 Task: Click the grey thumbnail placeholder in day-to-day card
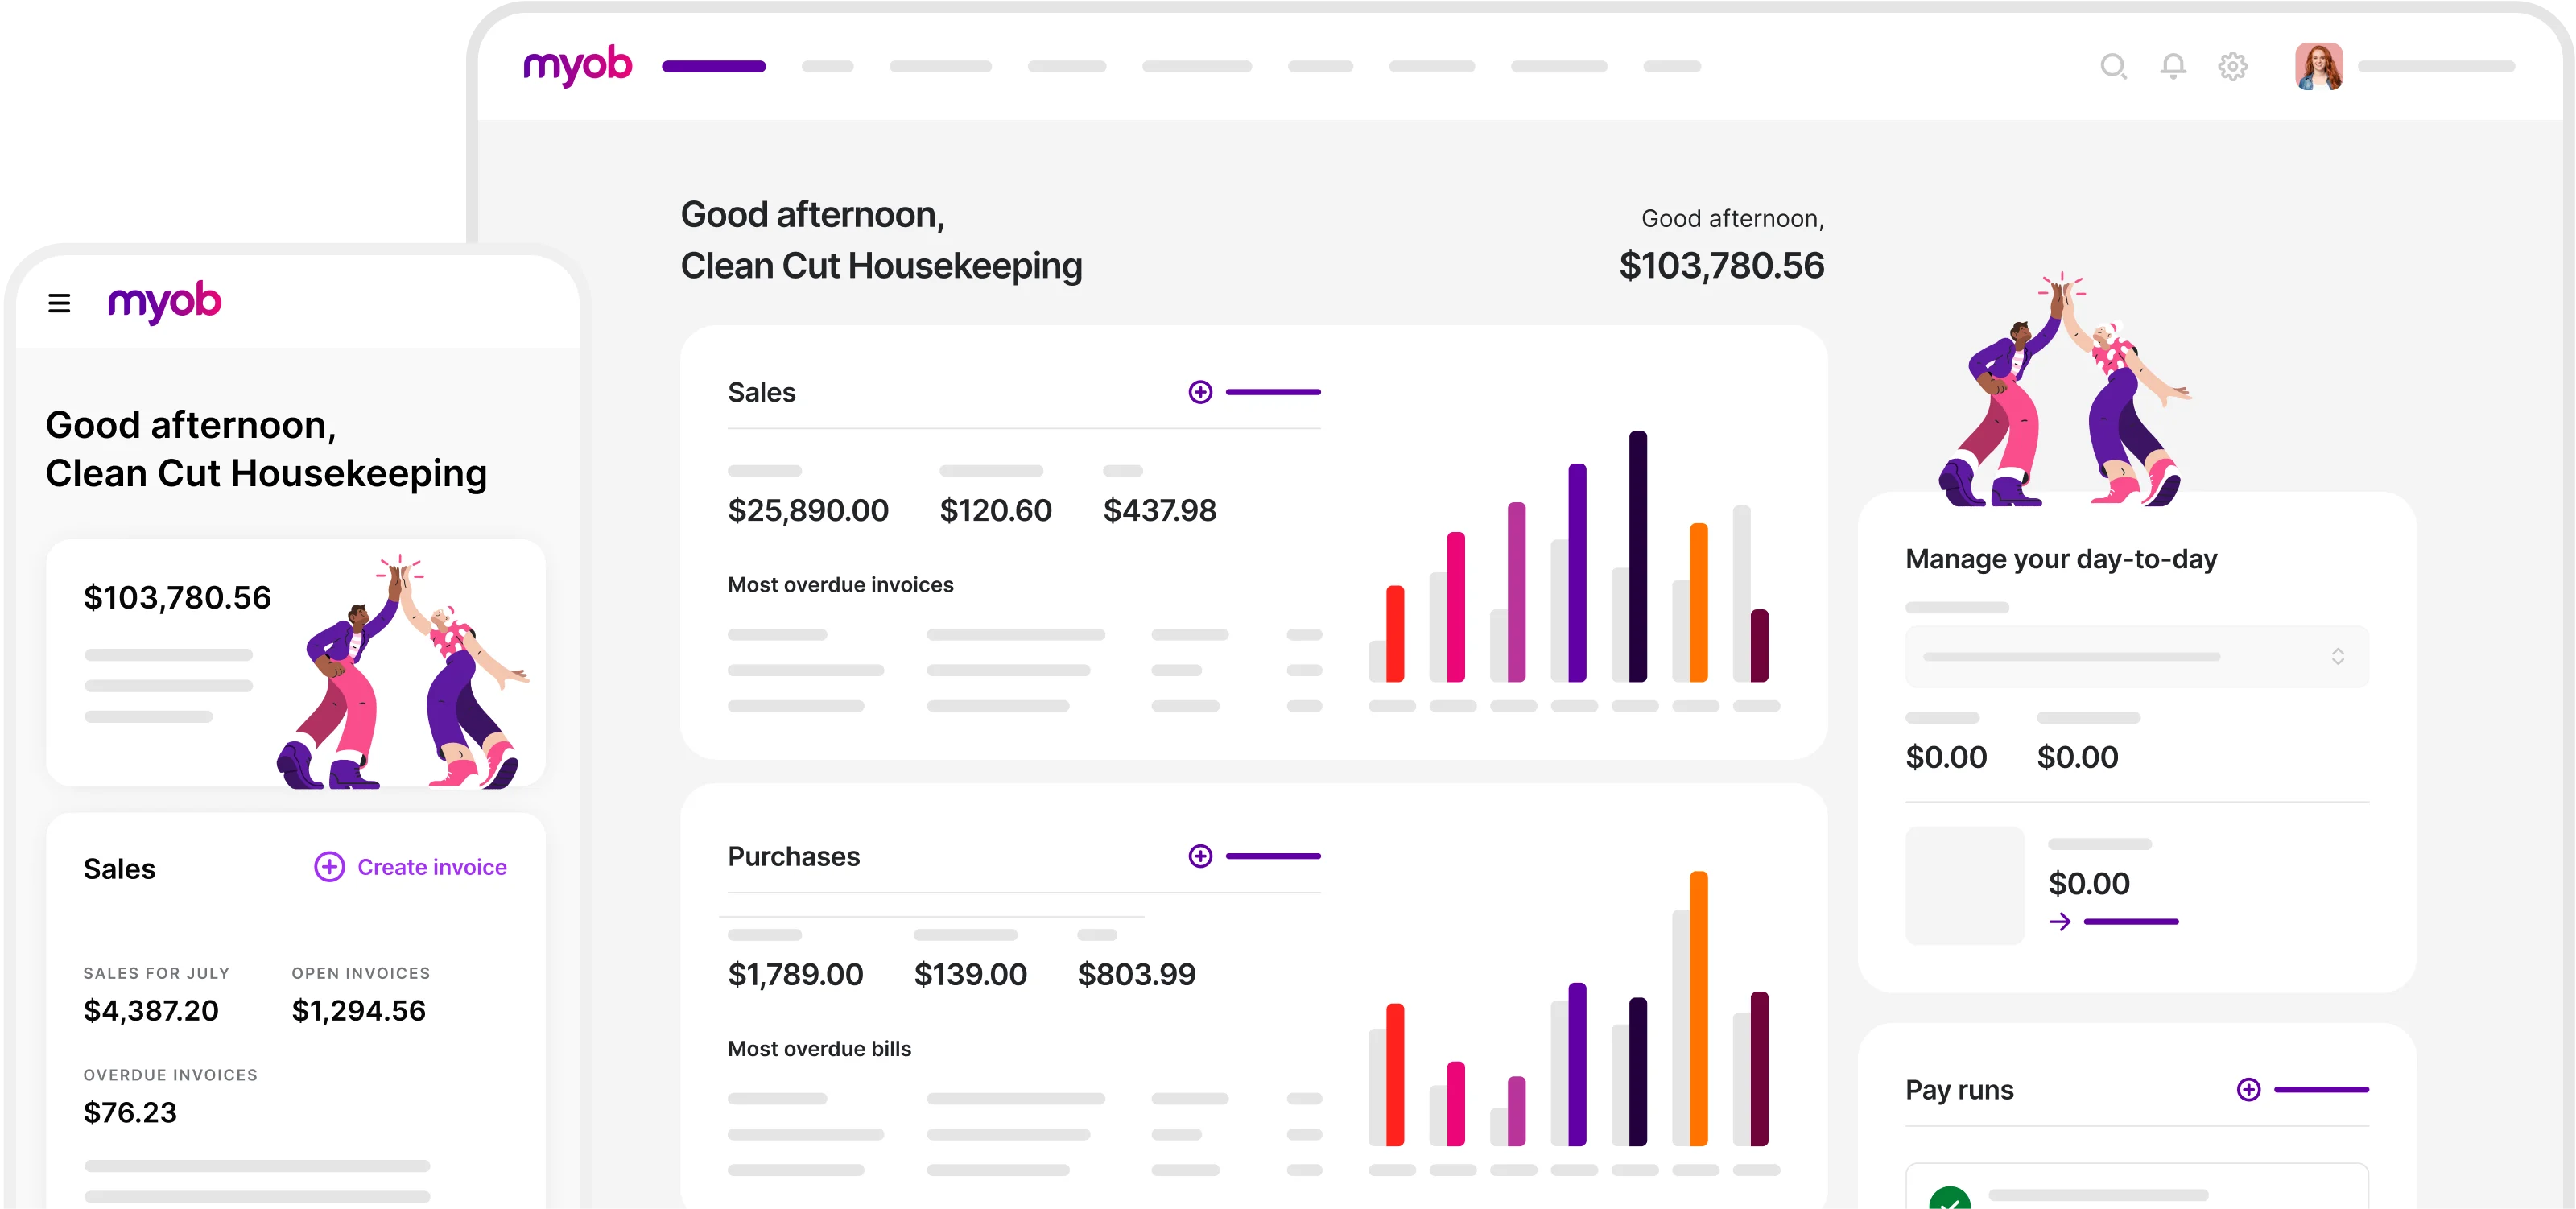pos(1964,885)
